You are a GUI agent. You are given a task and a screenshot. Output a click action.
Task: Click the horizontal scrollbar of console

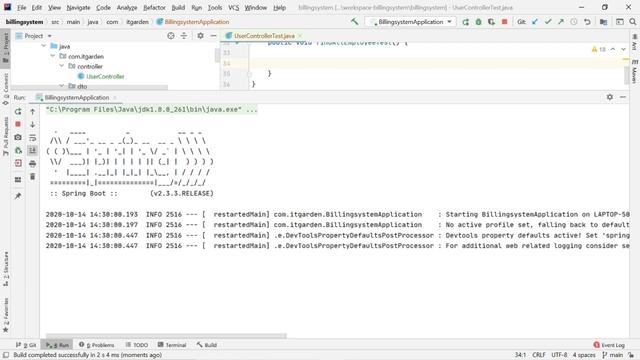click(166, 336)
